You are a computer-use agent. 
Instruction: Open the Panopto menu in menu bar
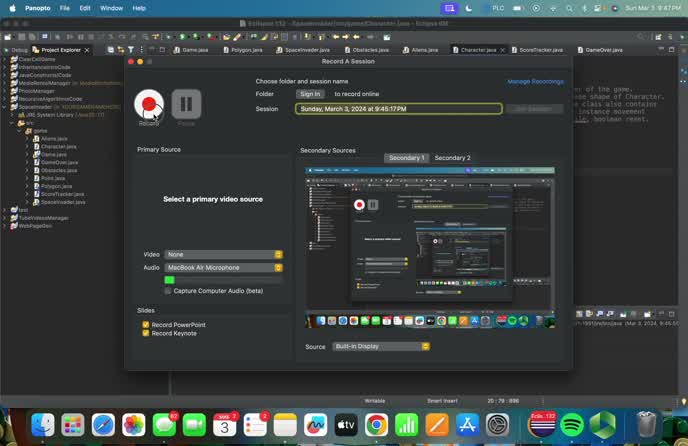(x=38, y=8)
